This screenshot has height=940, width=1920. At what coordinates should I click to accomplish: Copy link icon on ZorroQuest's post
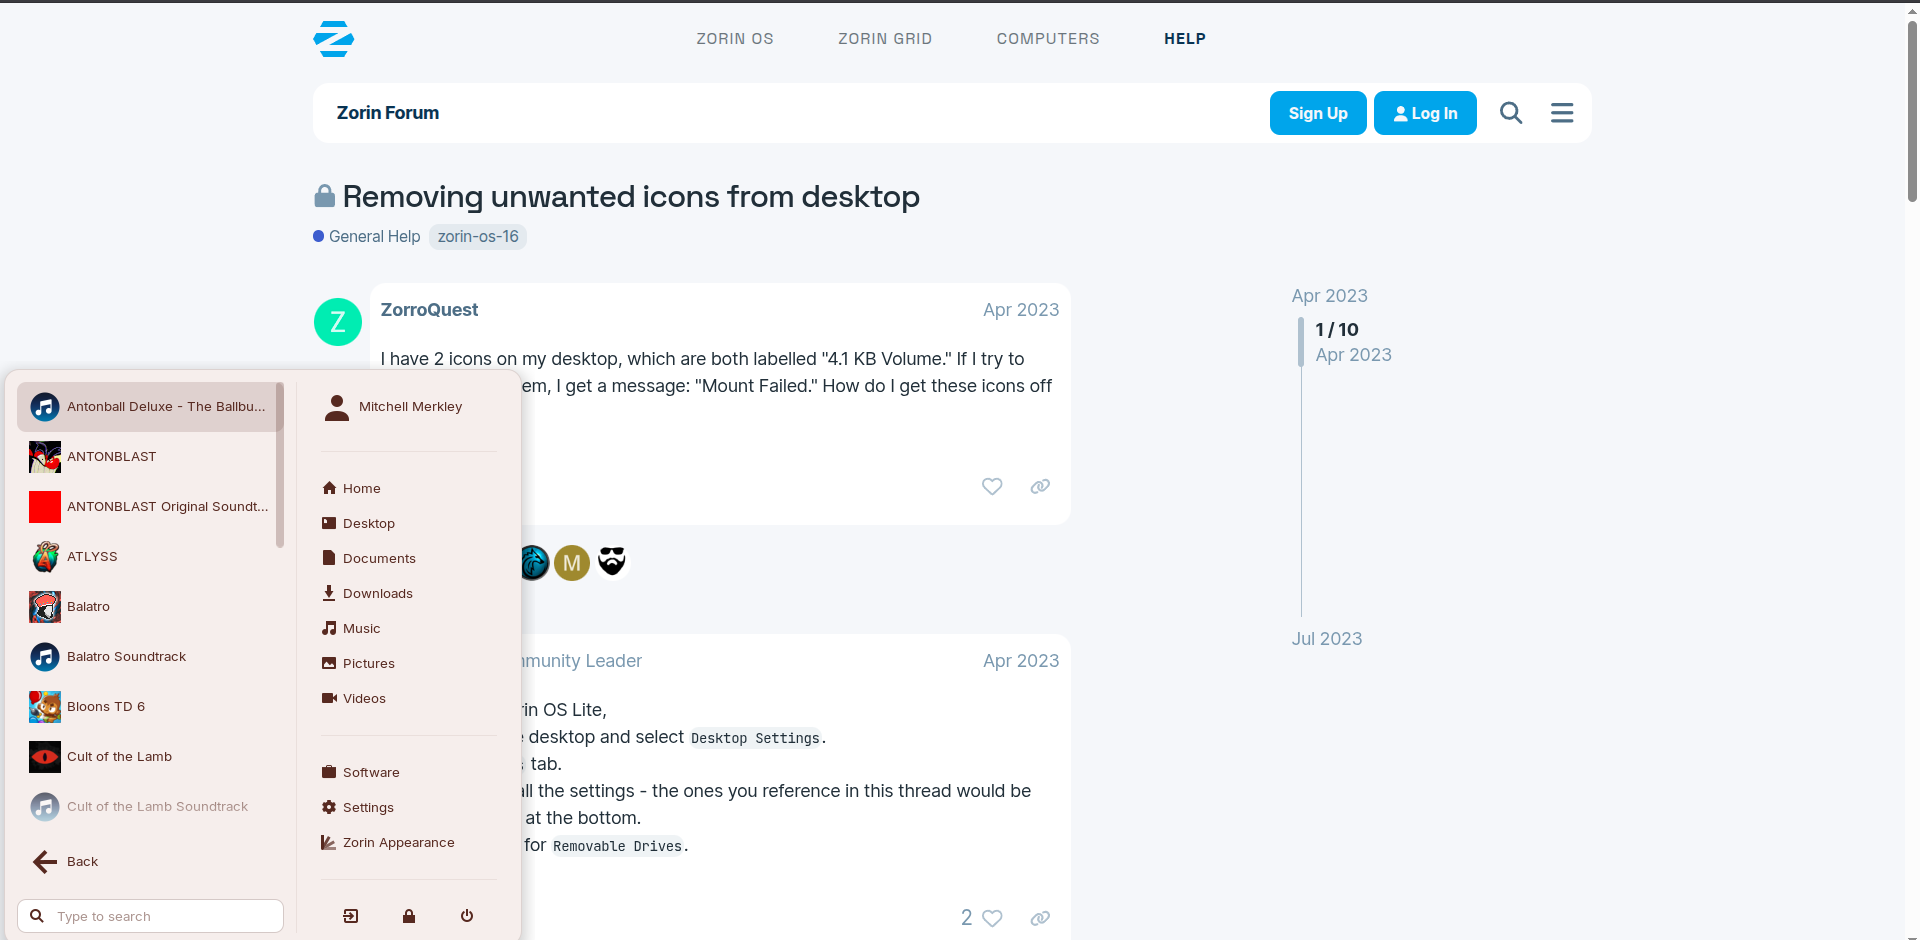(1040, 486)
